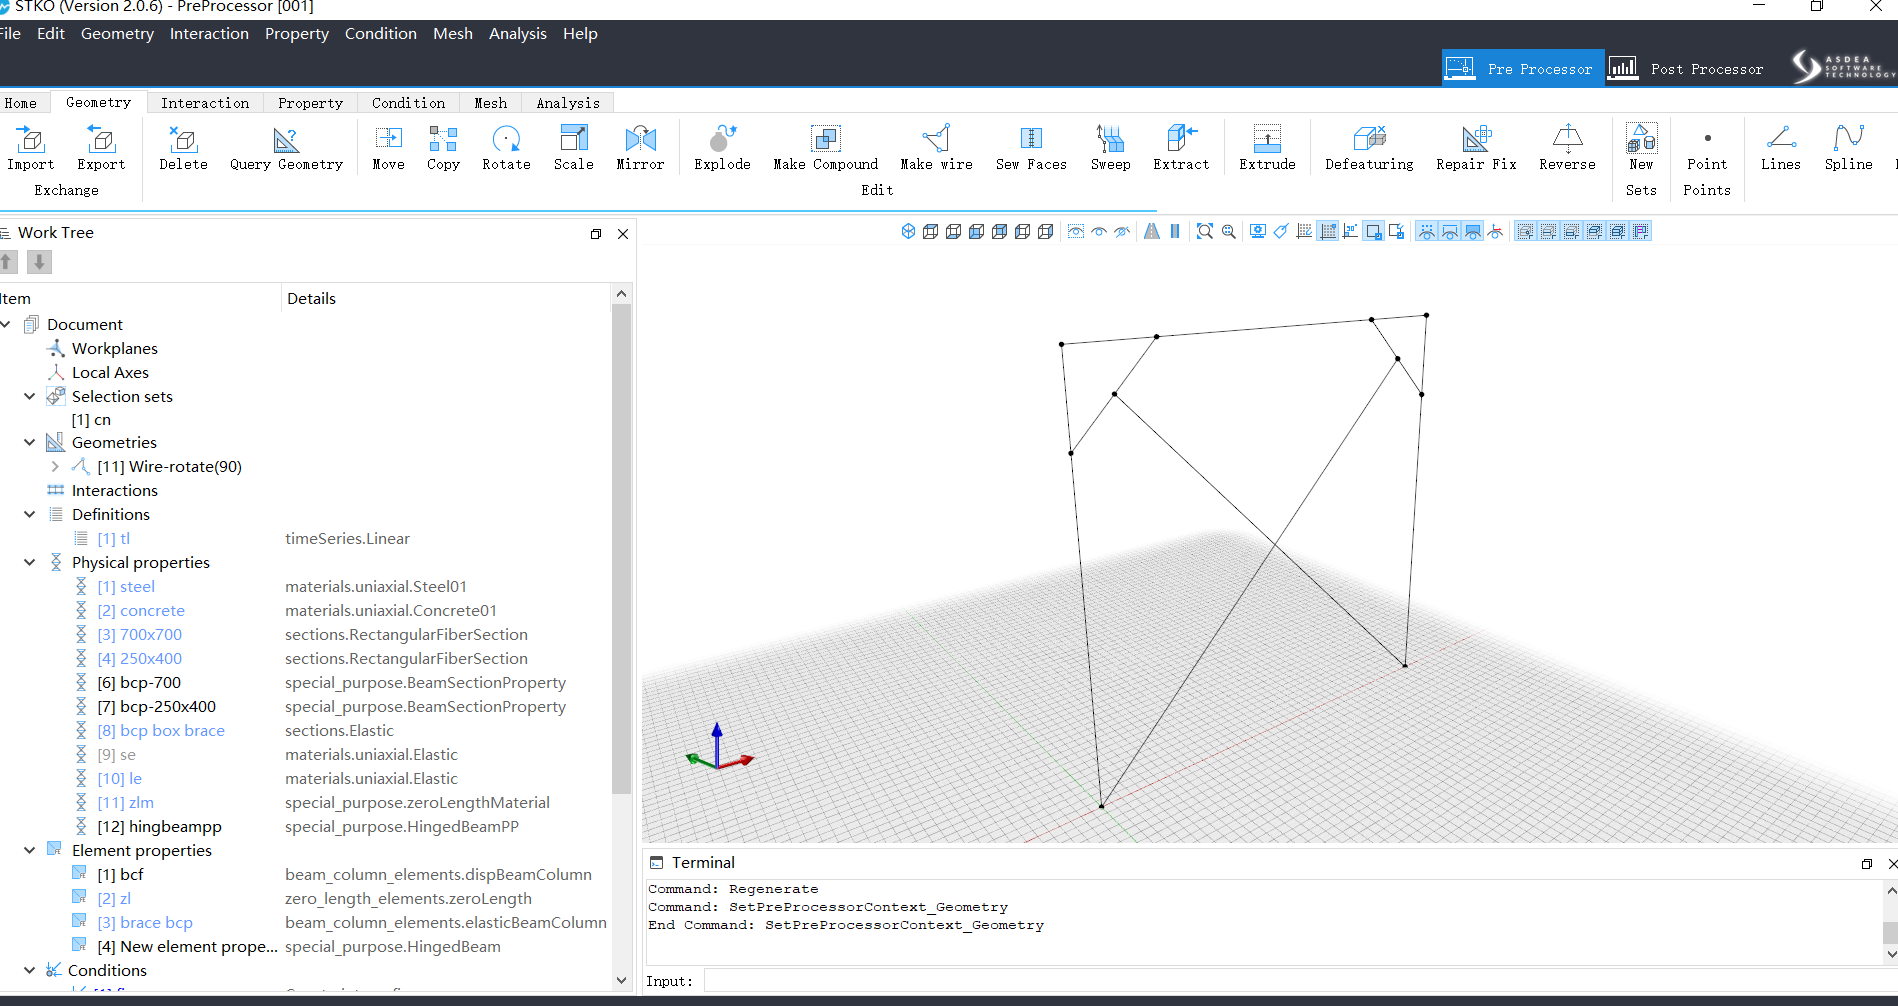Image resolution: width=1898 pixels, height=1006 pixels.
Task: Toggle perspective road-view projection icon
Action: (x=1152, y=231)
